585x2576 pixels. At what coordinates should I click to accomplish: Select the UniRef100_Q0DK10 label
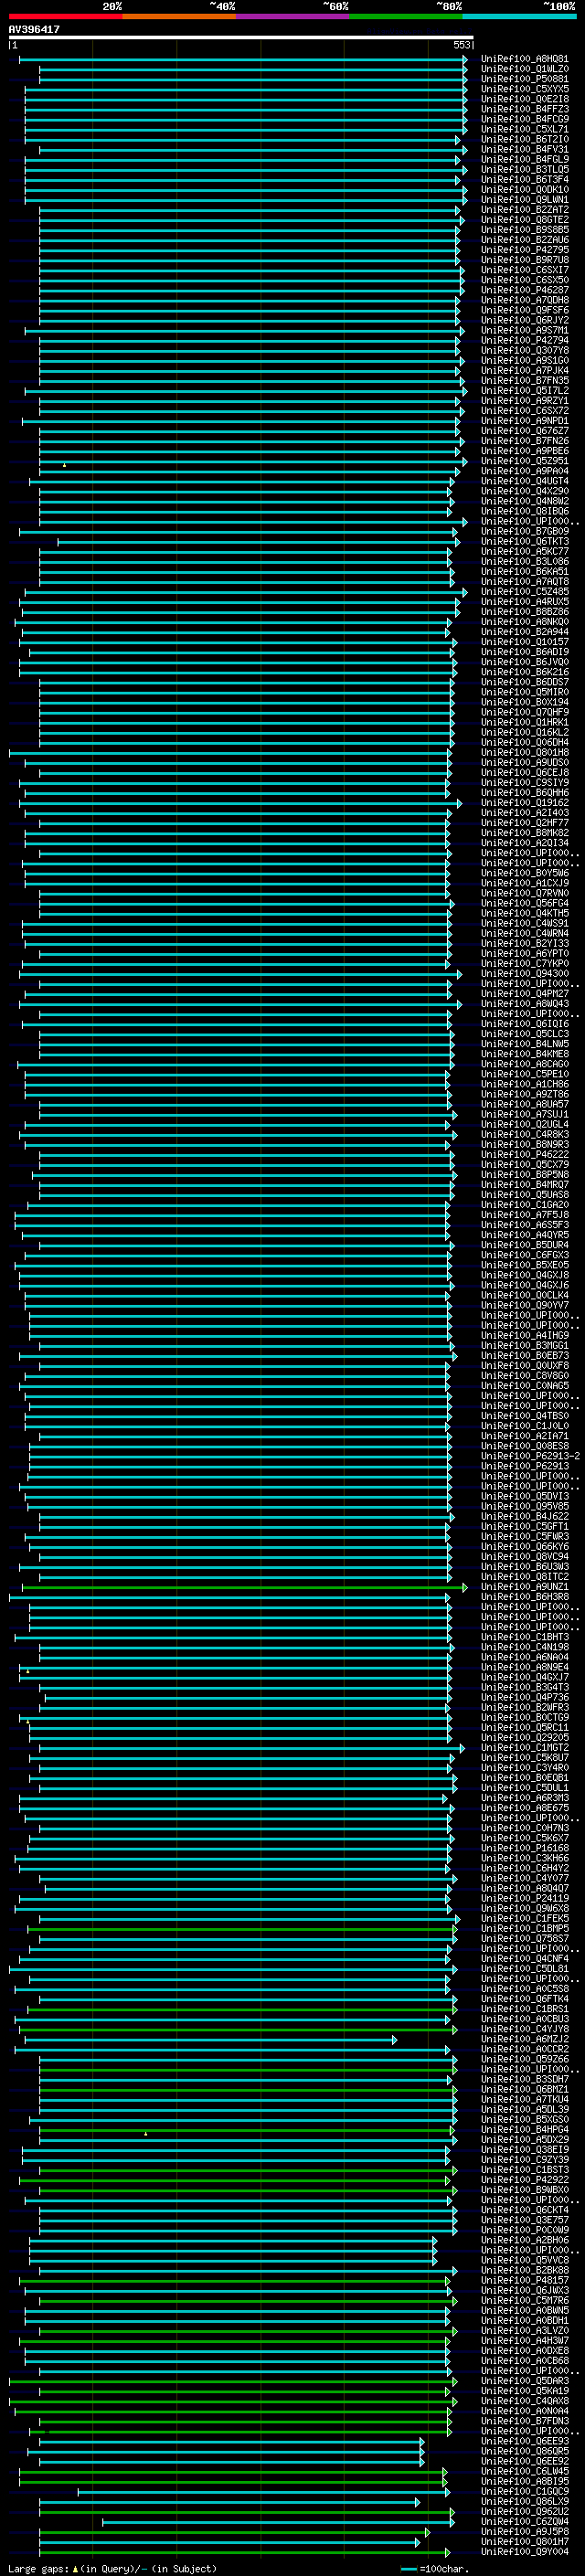point(524,189)
